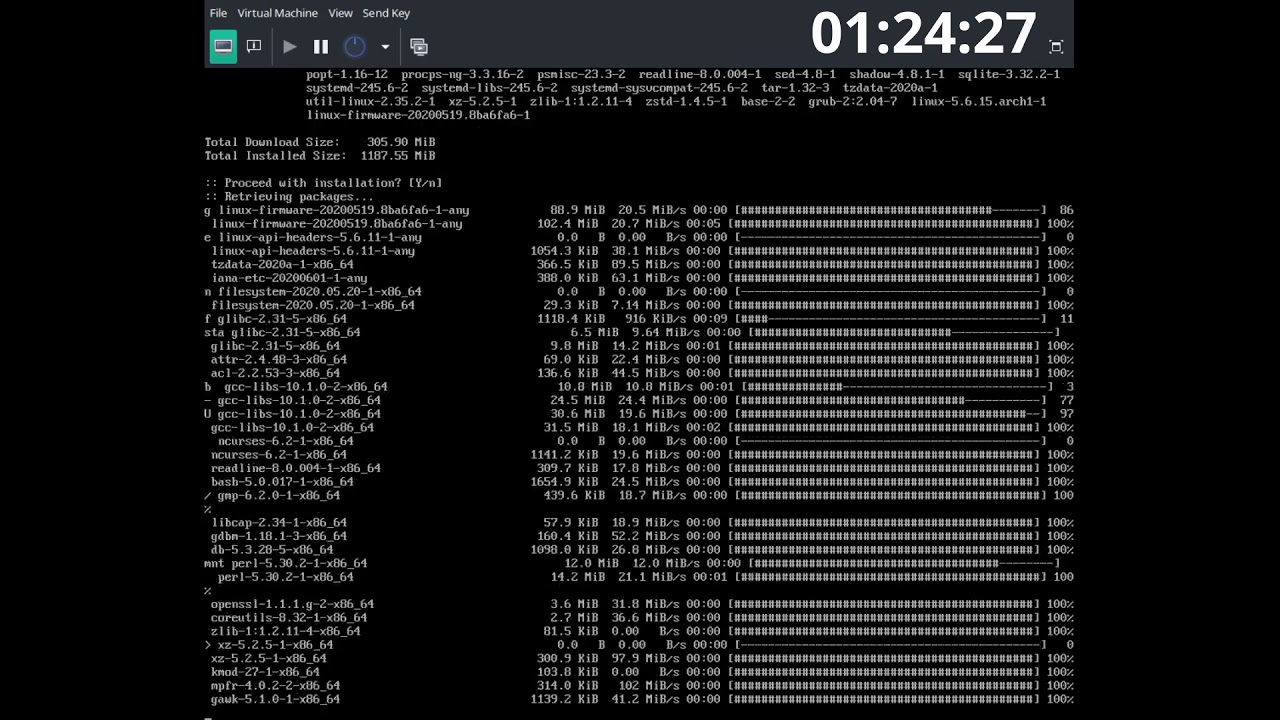
Task: Click the 'openssl-1.1.1.g-2-x86_64' download row
Action: click(642, 604)
